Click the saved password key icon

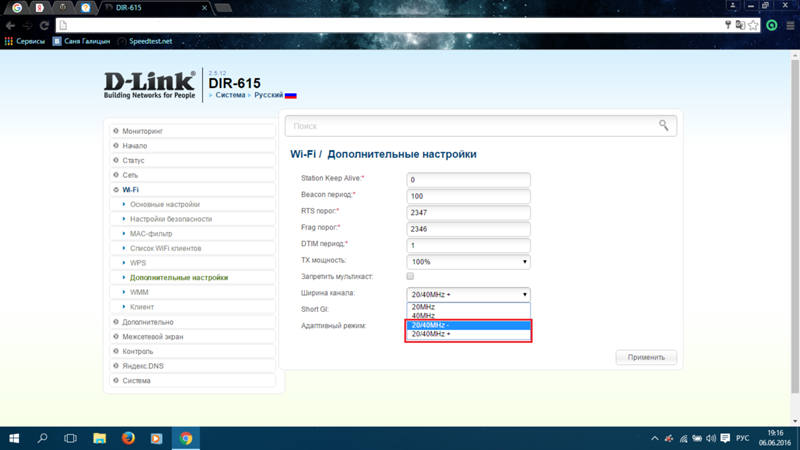728,26
